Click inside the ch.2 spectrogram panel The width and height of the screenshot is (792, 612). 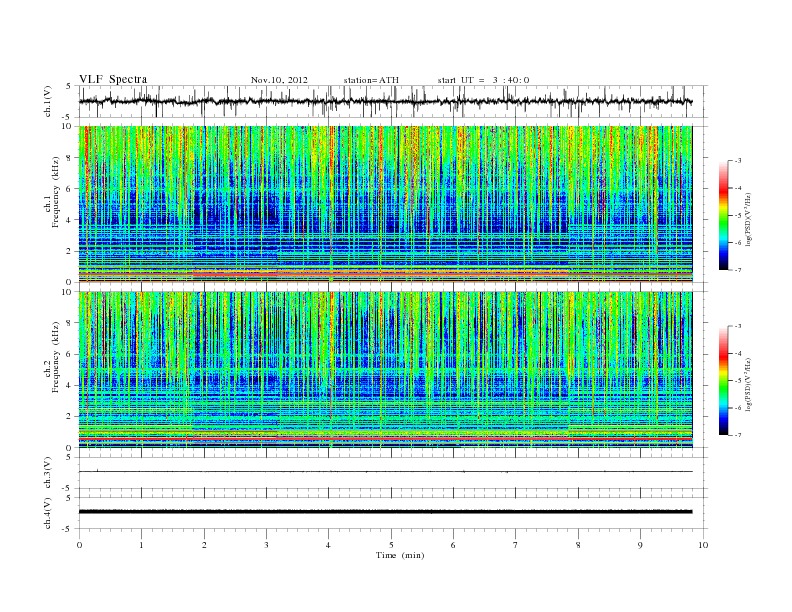[385, 369]
